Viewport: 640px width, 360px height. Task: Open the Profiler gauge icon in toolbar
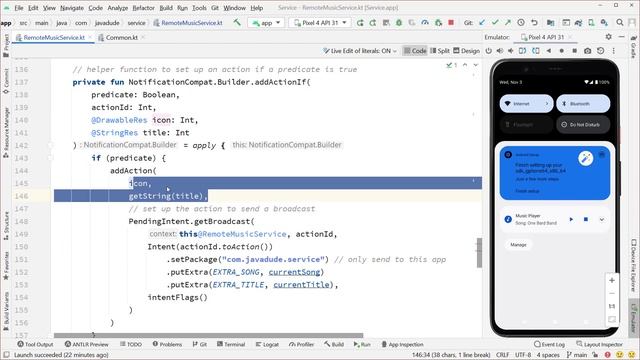coord(425,23)
